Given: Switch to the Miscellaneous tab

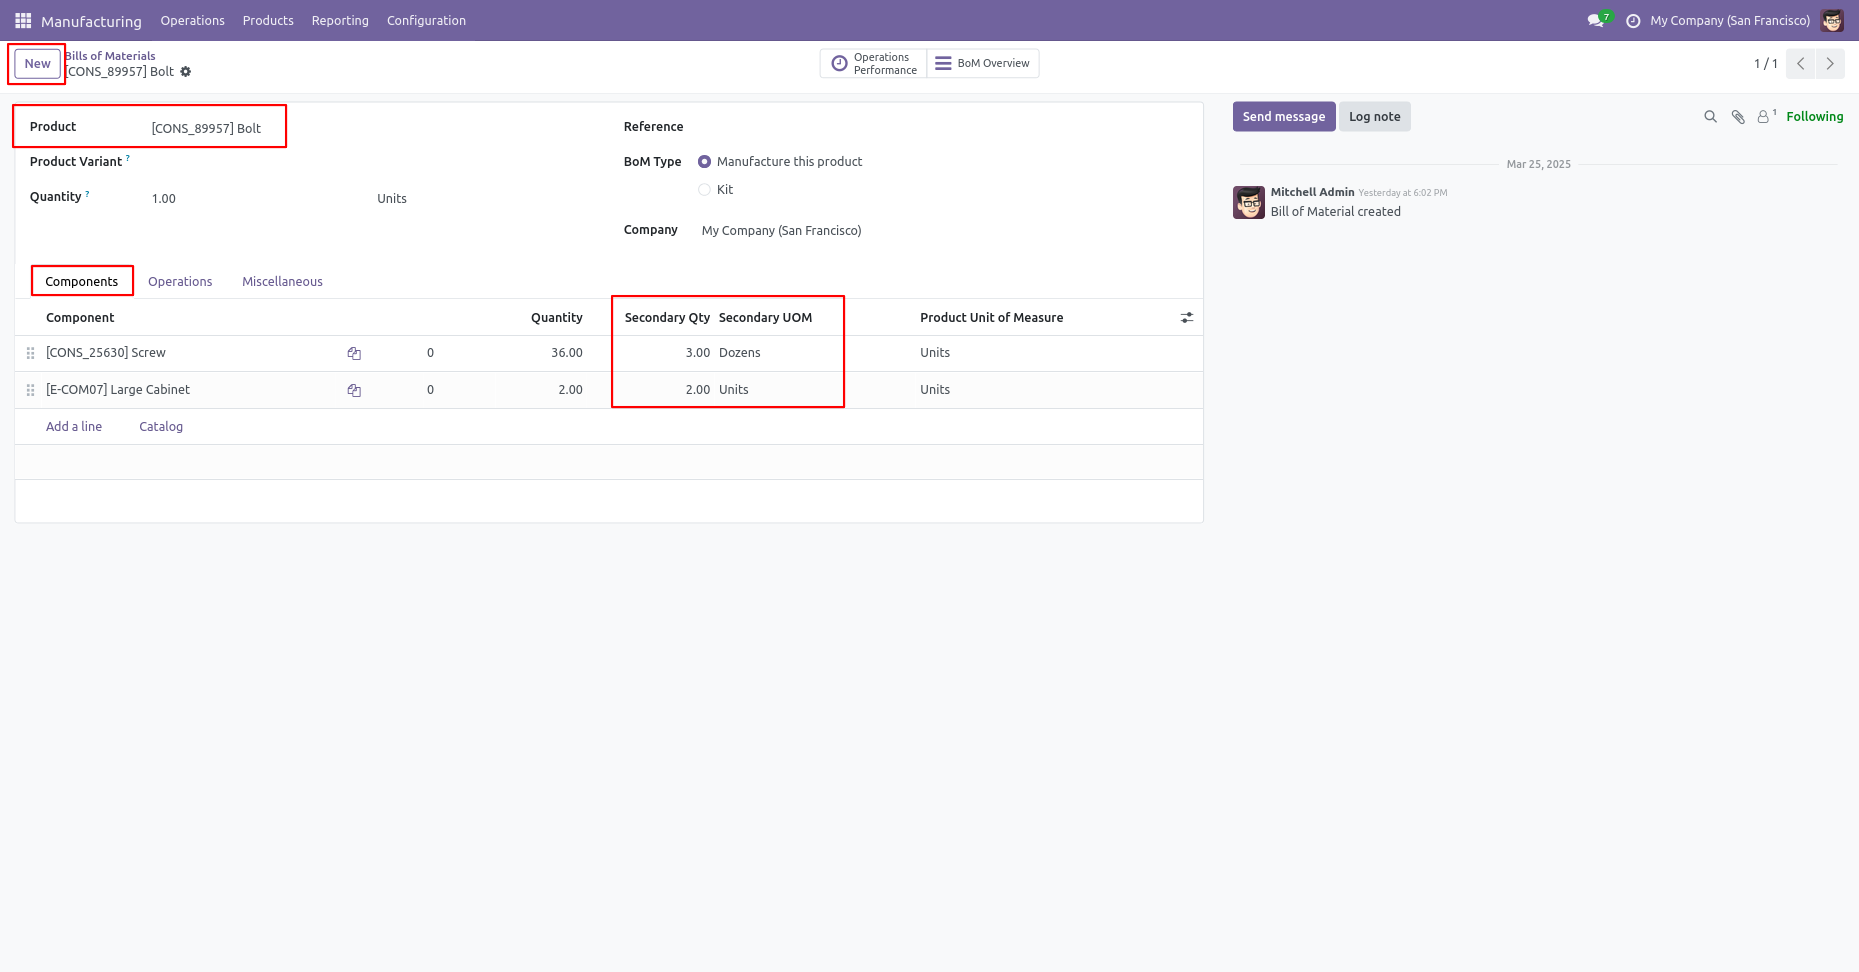Looking at the screenshot, I should (x=282, y=282).
